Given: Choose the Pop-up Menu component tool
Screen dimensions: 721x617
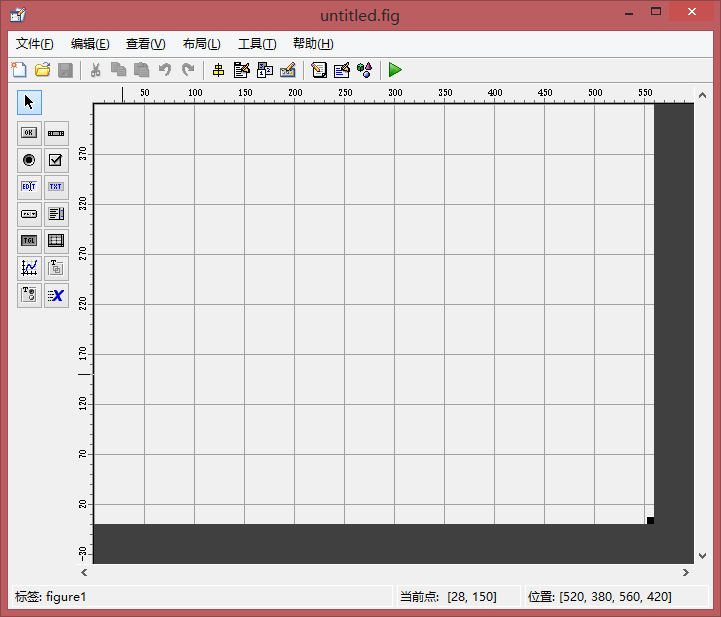Looking at the screenshot, I should (x=29, y=213).
